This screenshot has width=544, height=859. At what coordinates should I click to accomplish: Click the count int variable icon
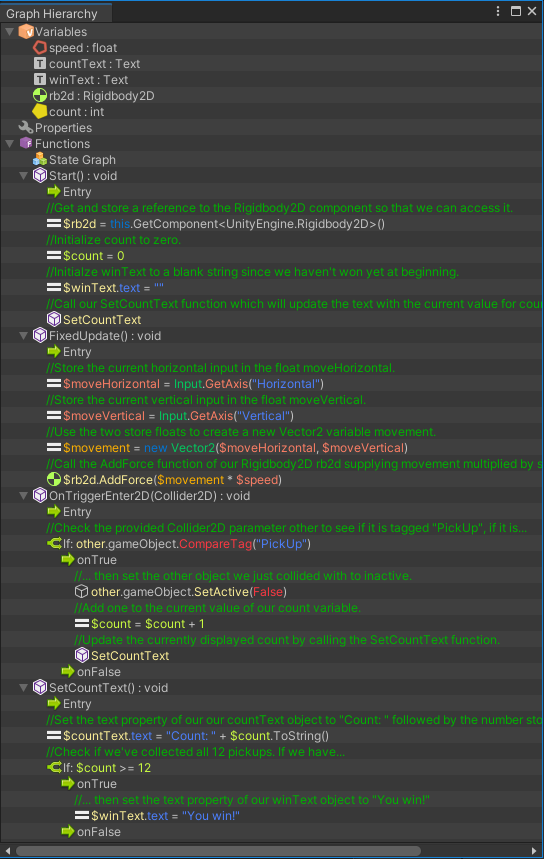[x=40, y=111]
